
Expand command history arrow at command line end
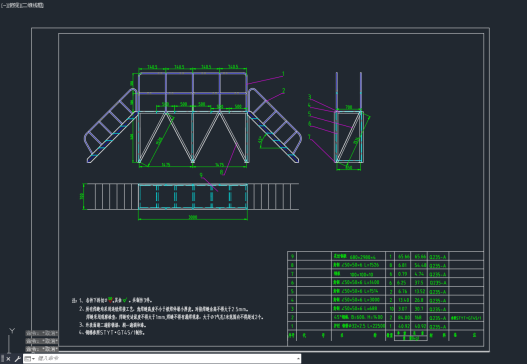point(298,359)
